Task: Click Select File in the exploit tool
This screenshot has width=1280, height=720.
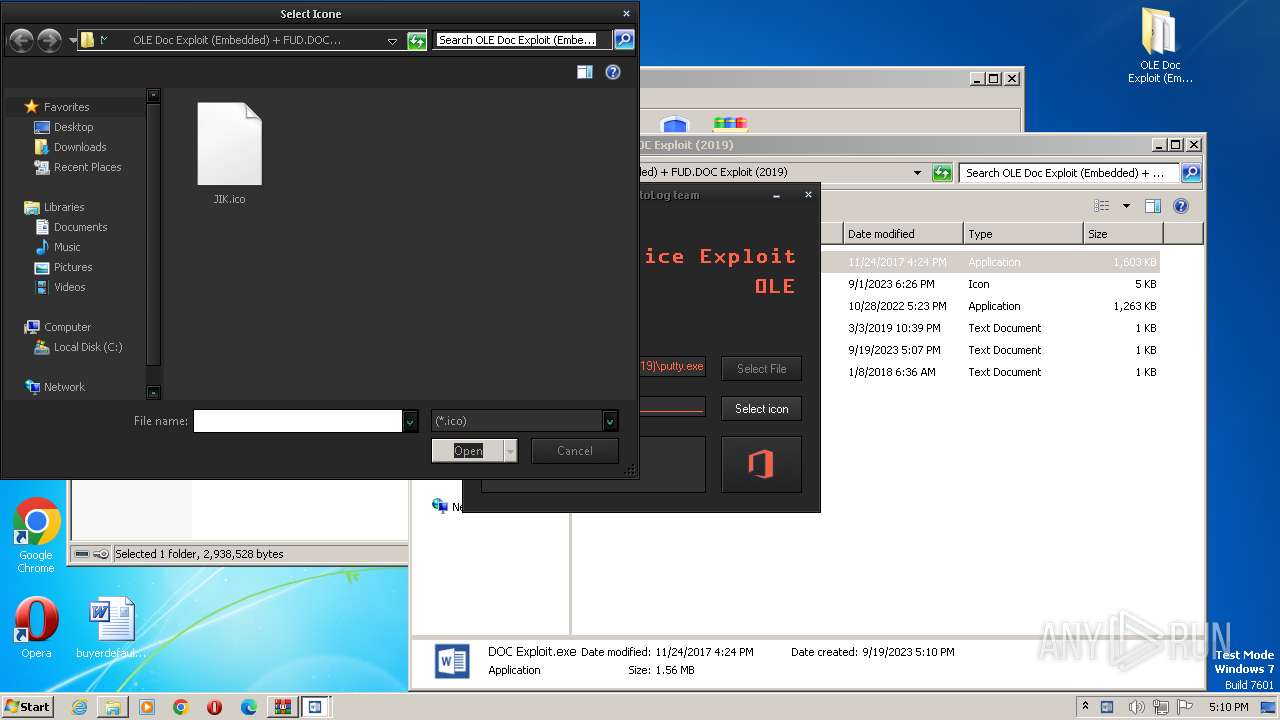Action: [761, 369]
